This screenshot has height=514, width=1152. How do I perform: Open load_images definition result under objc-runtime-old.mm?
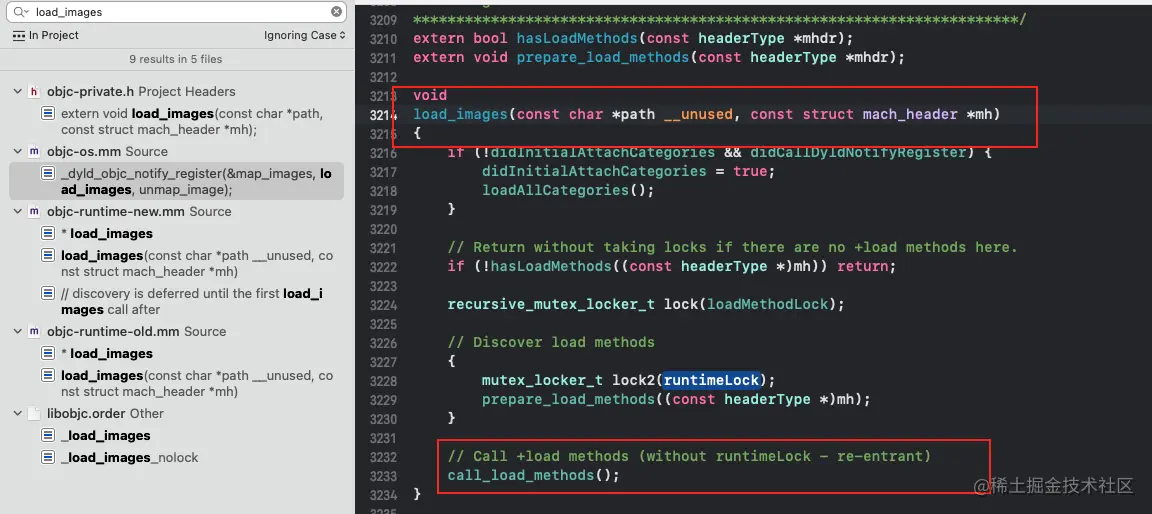click(x=197, y=383)
